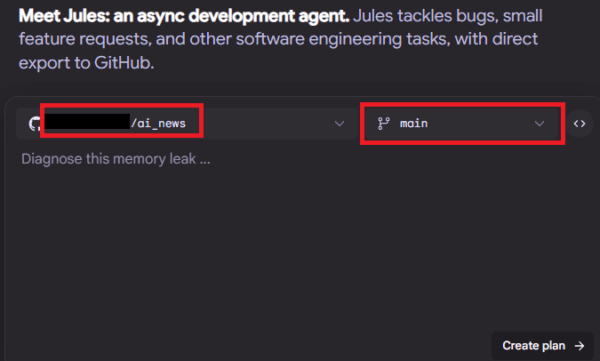Click the git branch icon beside main
This screenshot has width=600, height=361.
coord(383,123)
